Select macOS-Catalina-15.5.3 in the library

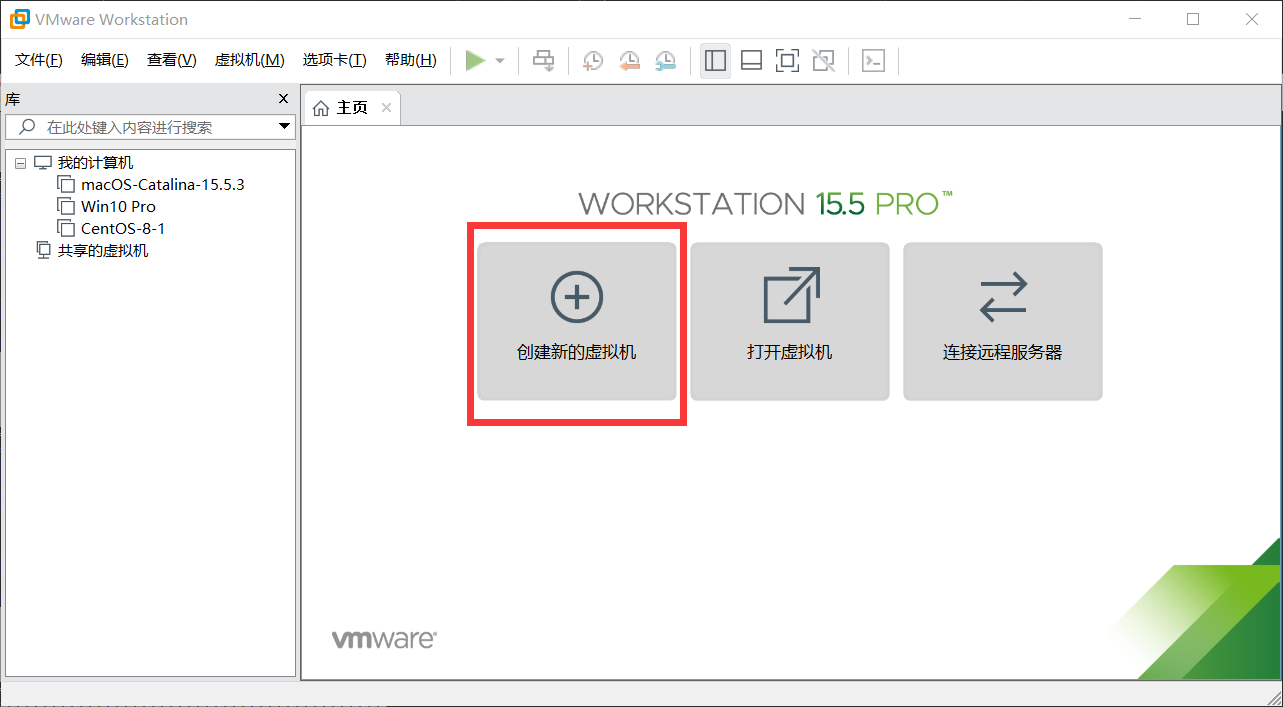tap(162, 185)
